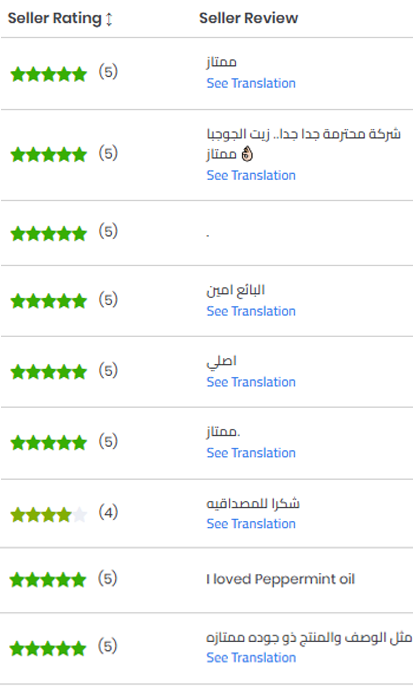Image resolution: width=413 pixels, height=689 pixels.
Task: Click the thumbs-up emoji in jojoba review
Action: 247,154
